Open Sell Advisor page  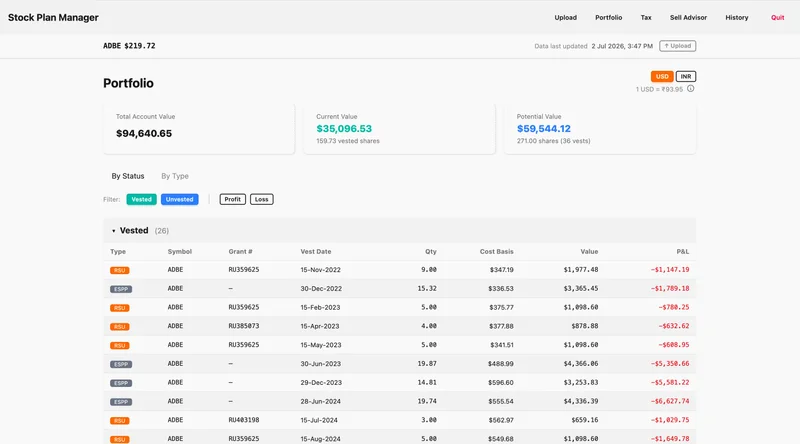[x=688, y=17]
